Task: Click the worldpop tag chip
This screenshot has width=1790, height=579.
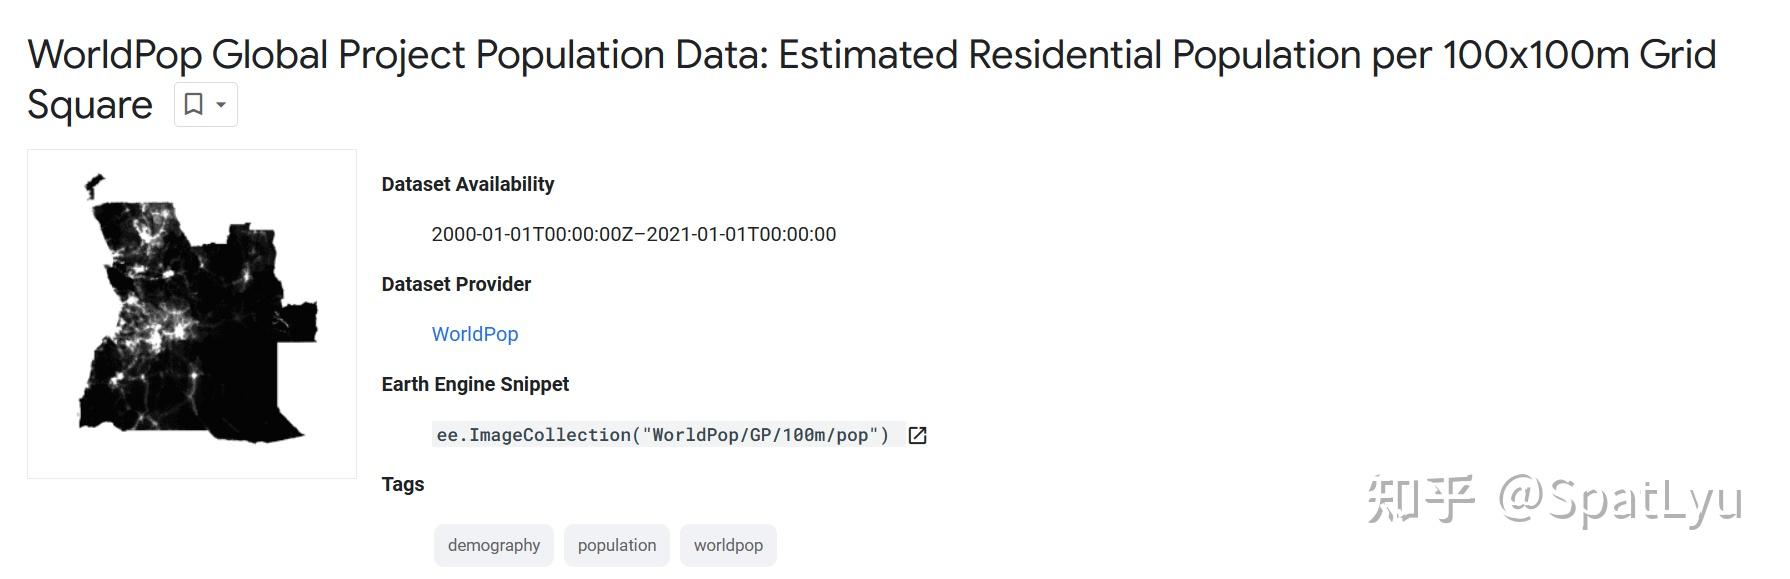Action: point(728,545)
